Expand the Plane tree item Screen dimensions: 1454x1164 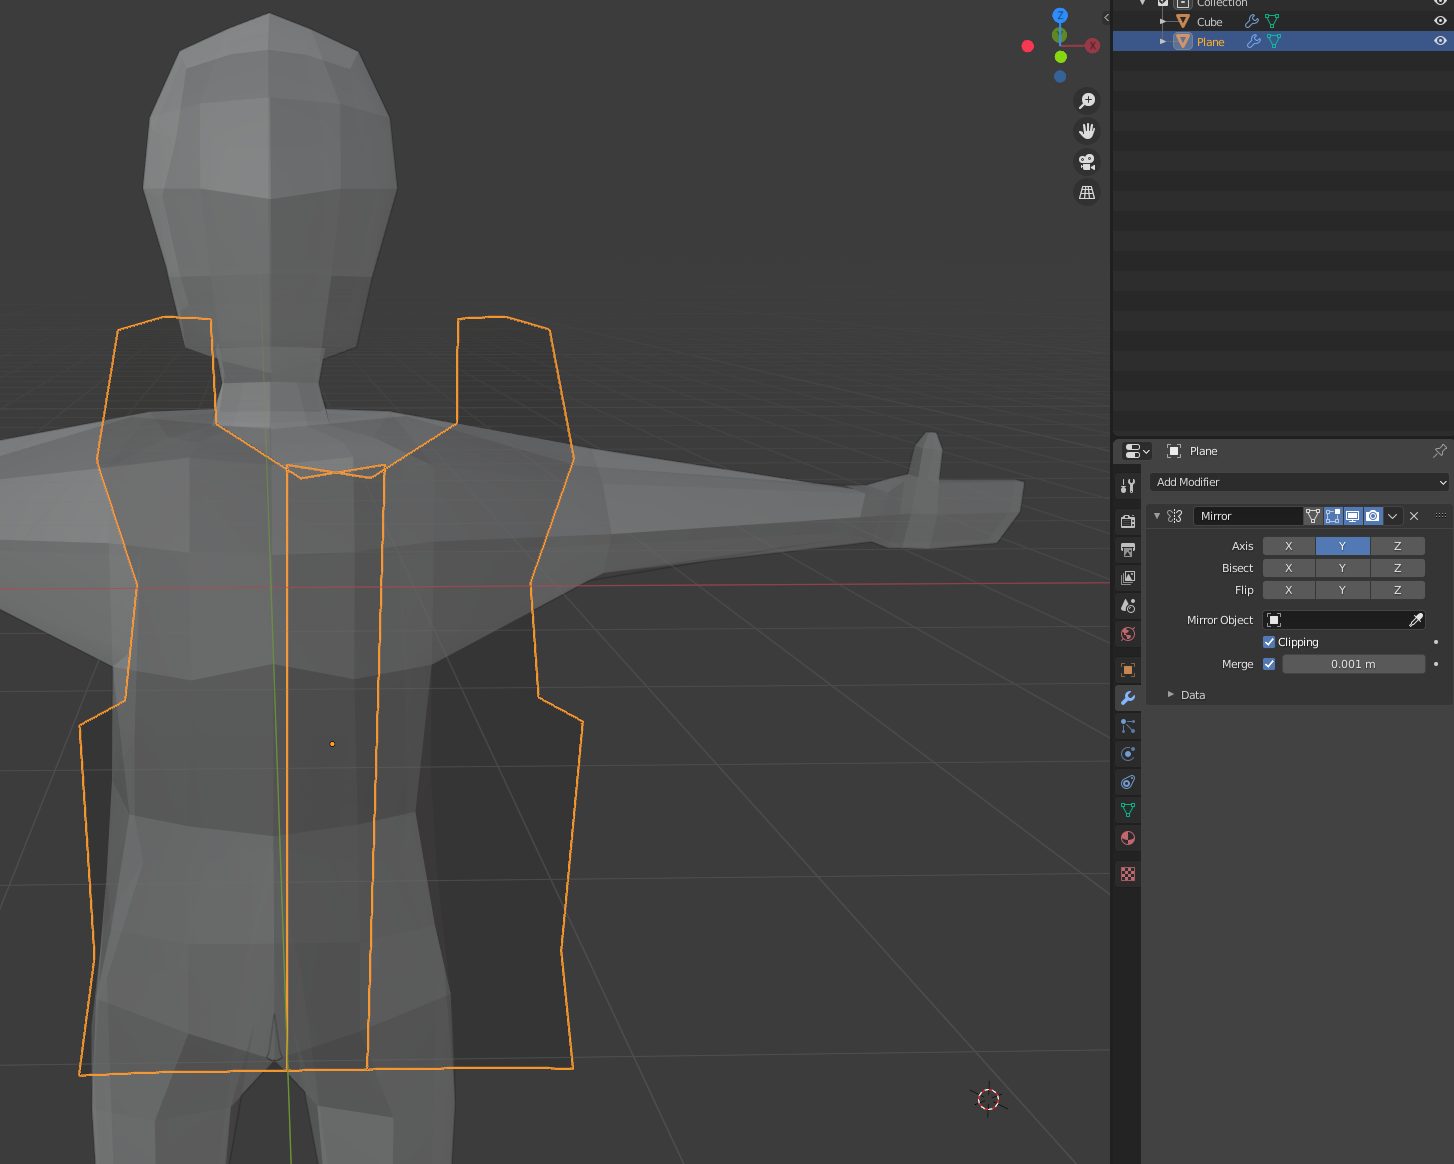pos(1163,41)
